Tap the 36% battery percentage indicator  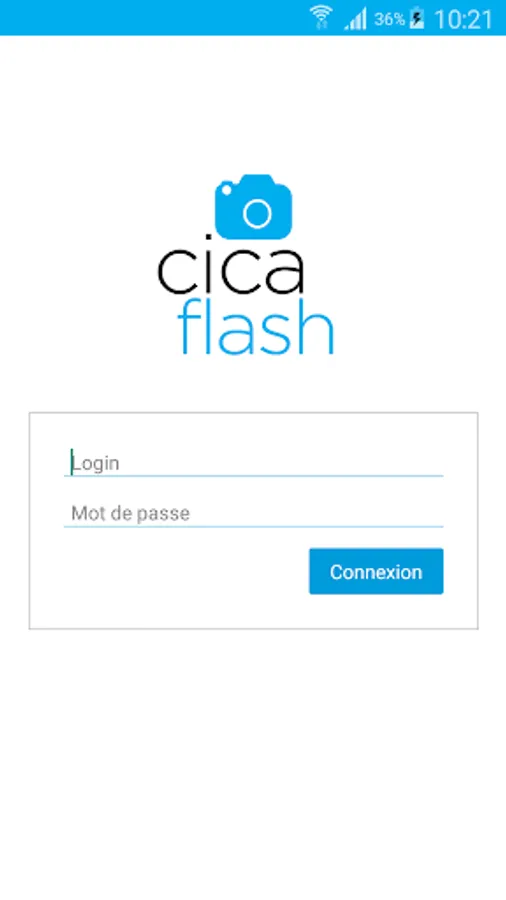pos(390,20)
